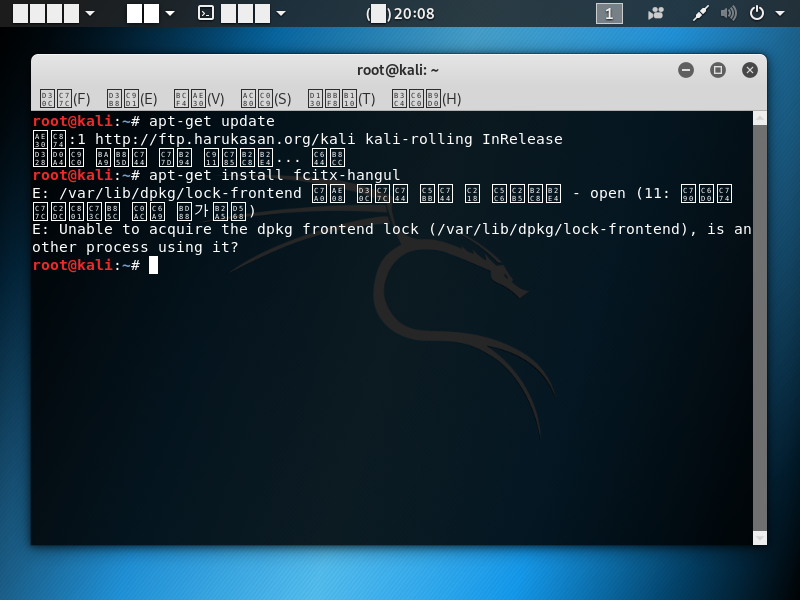Open the first top-panel menu with dropdown arrow
The width and height of the screenshot is (800, 600).
(54, 13)
